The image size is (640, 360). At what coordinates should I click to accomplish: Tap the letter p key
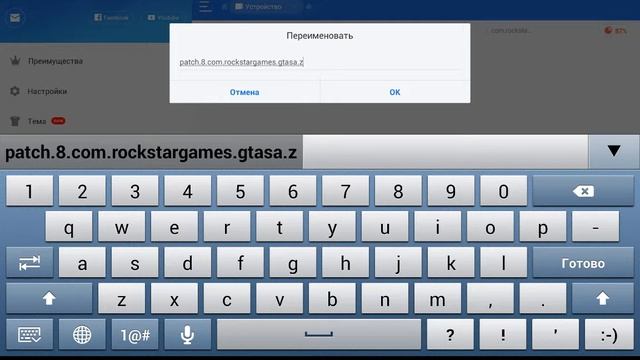(543, 227)
